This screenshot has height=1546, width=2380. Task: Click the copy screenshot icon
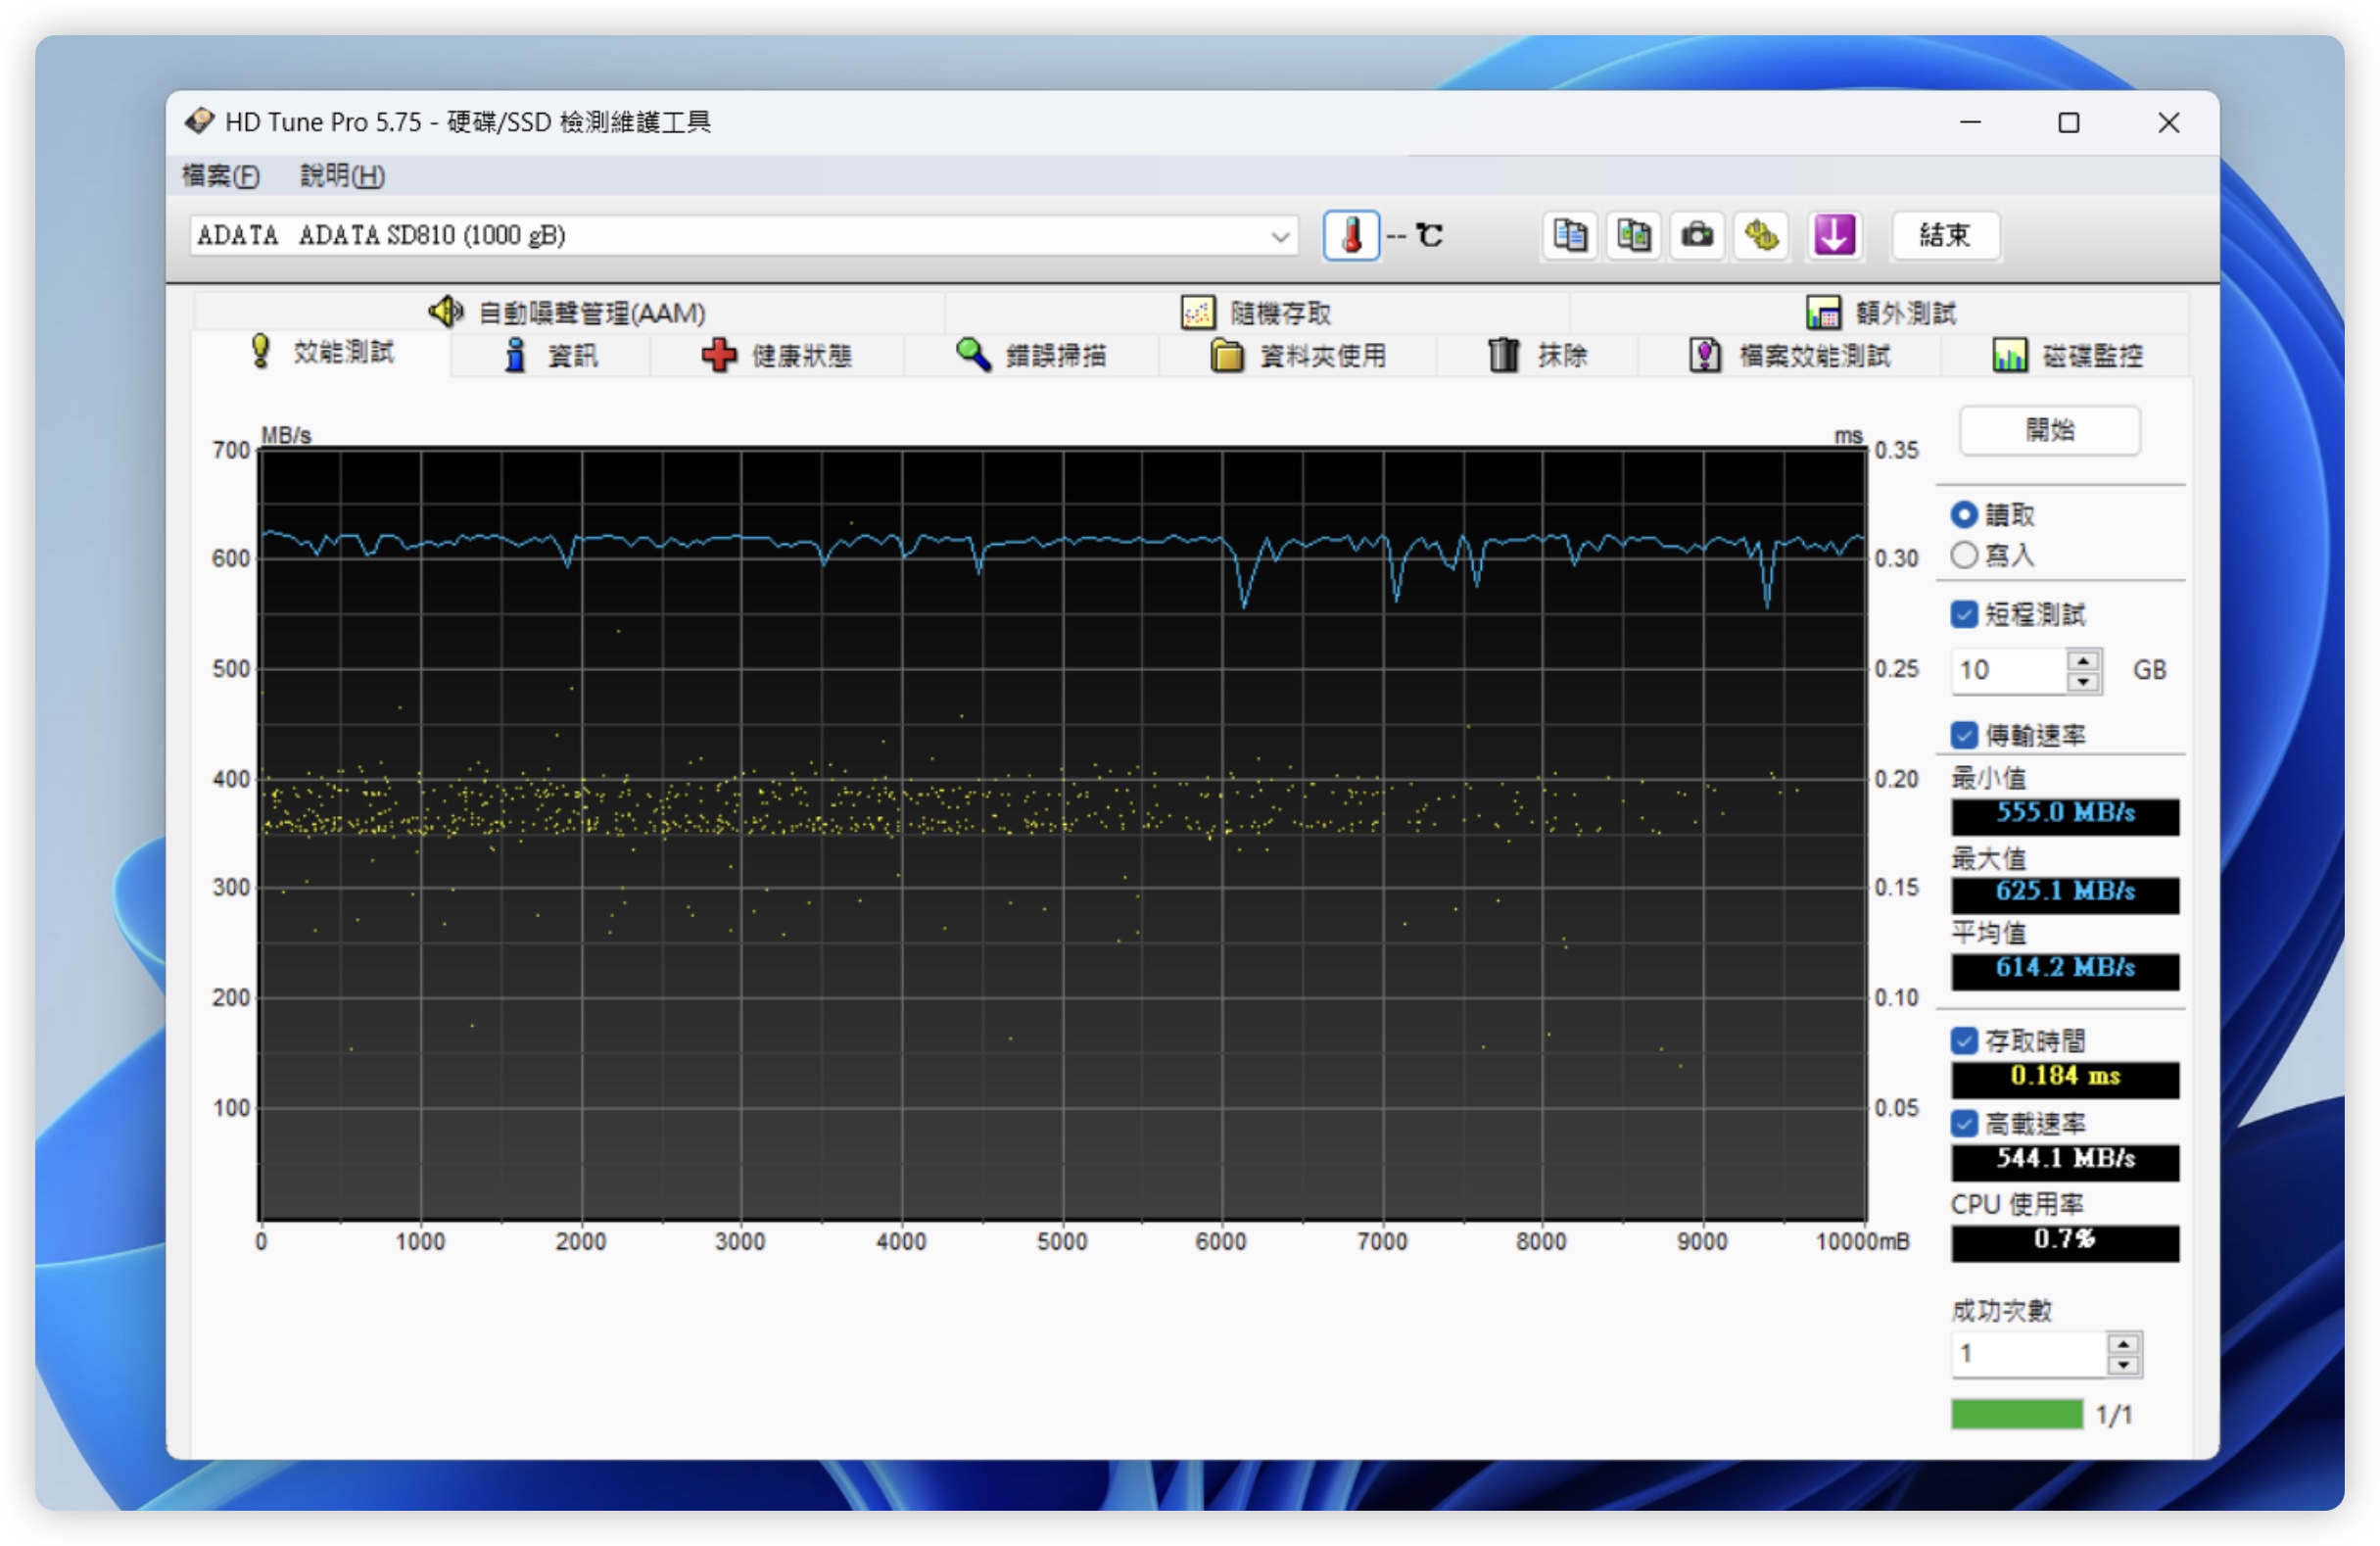coord(1633,236)
